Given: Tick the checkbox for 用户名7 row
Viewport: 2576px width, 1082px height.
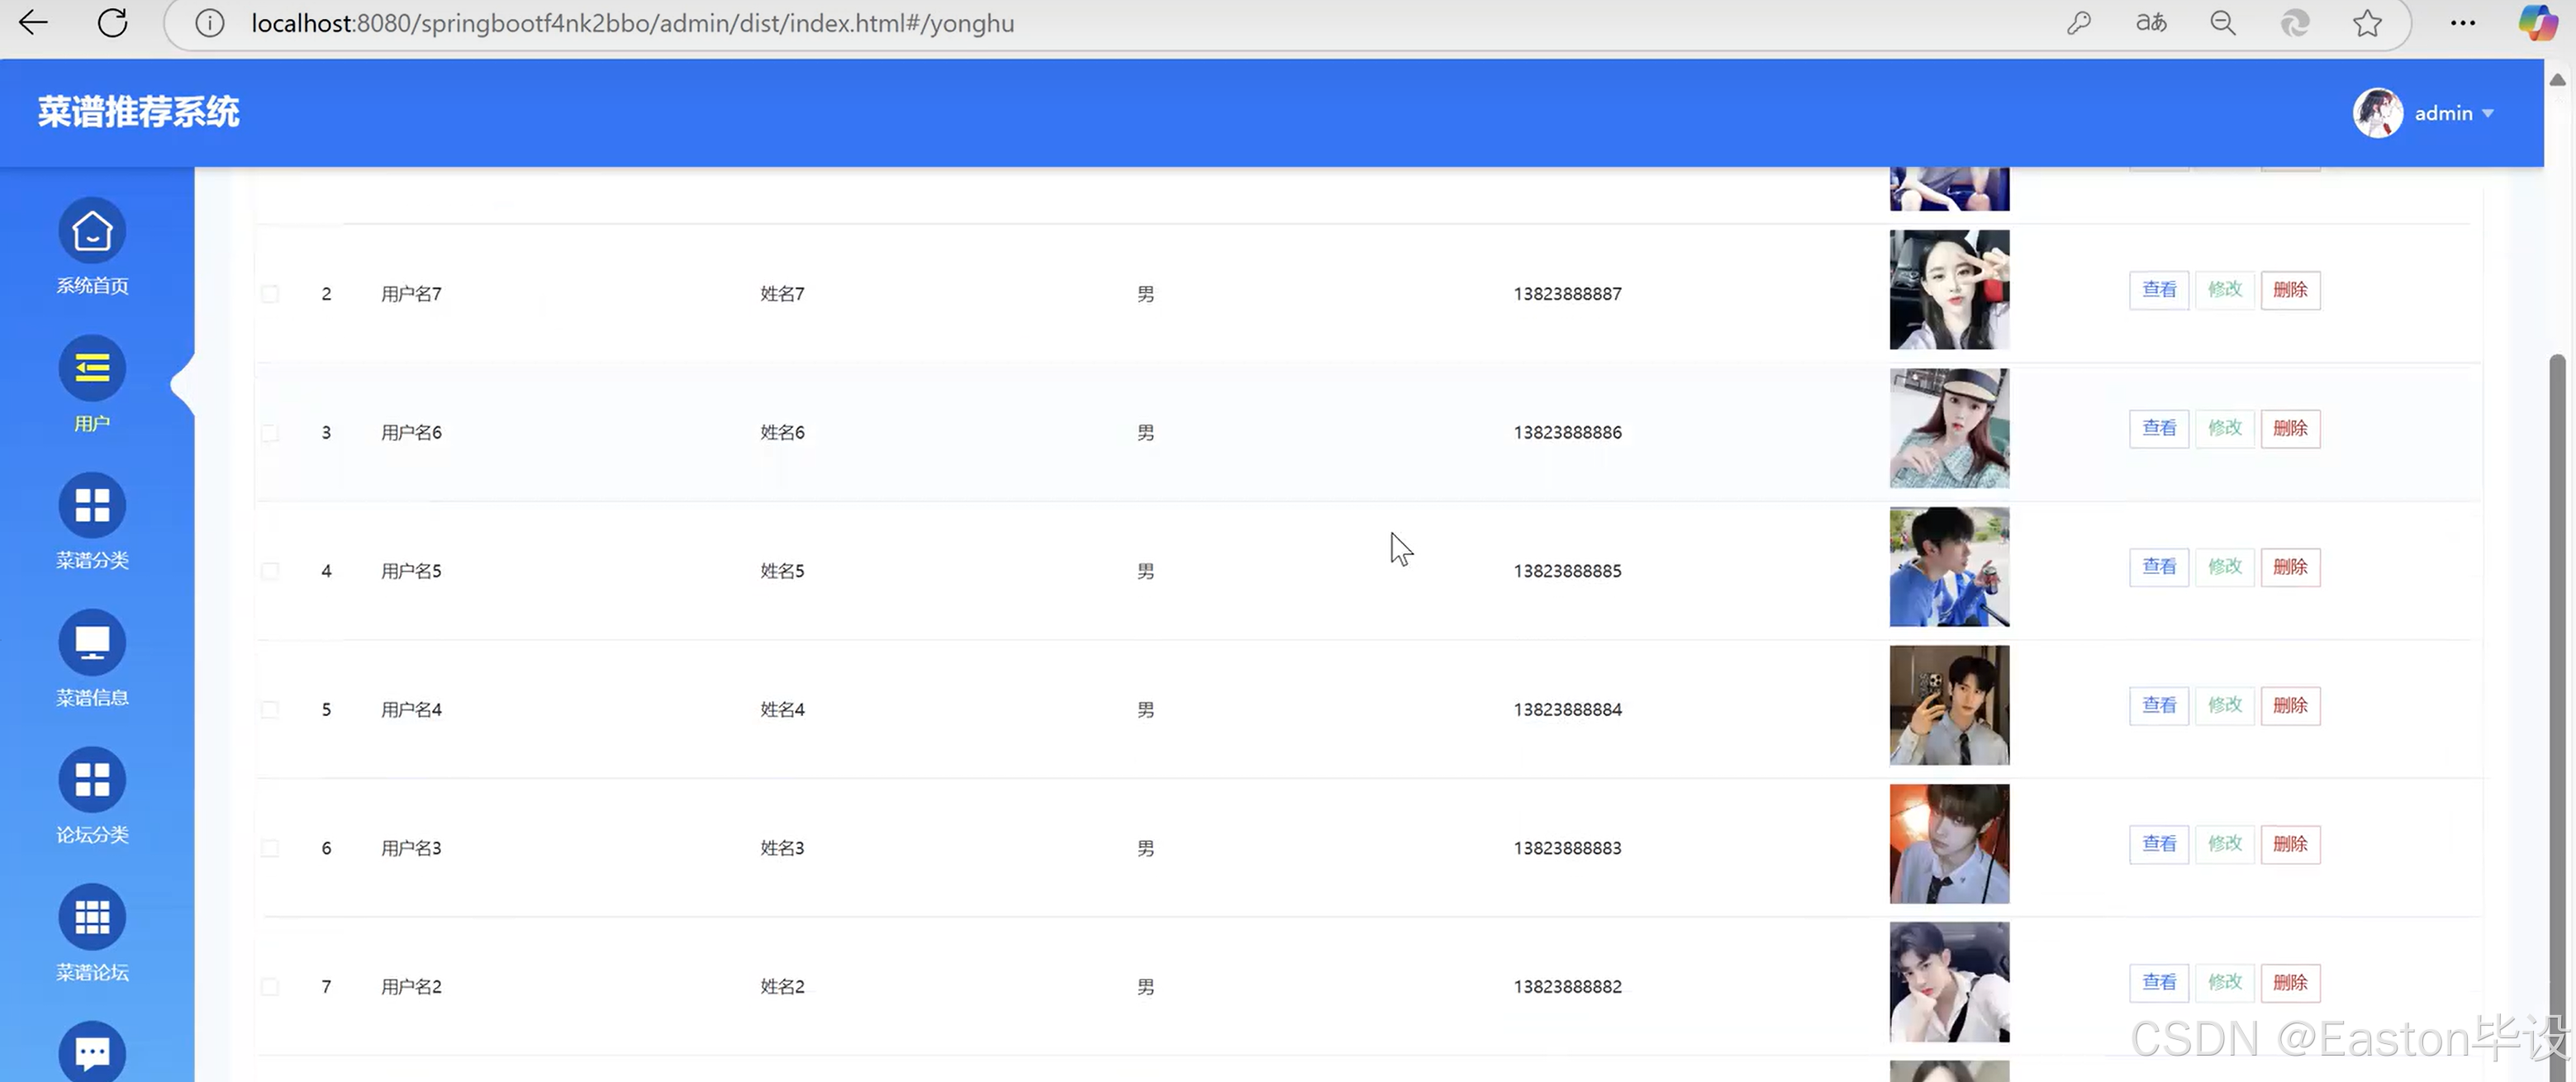Looking at the screenshot, I should [x=270, y=294].
